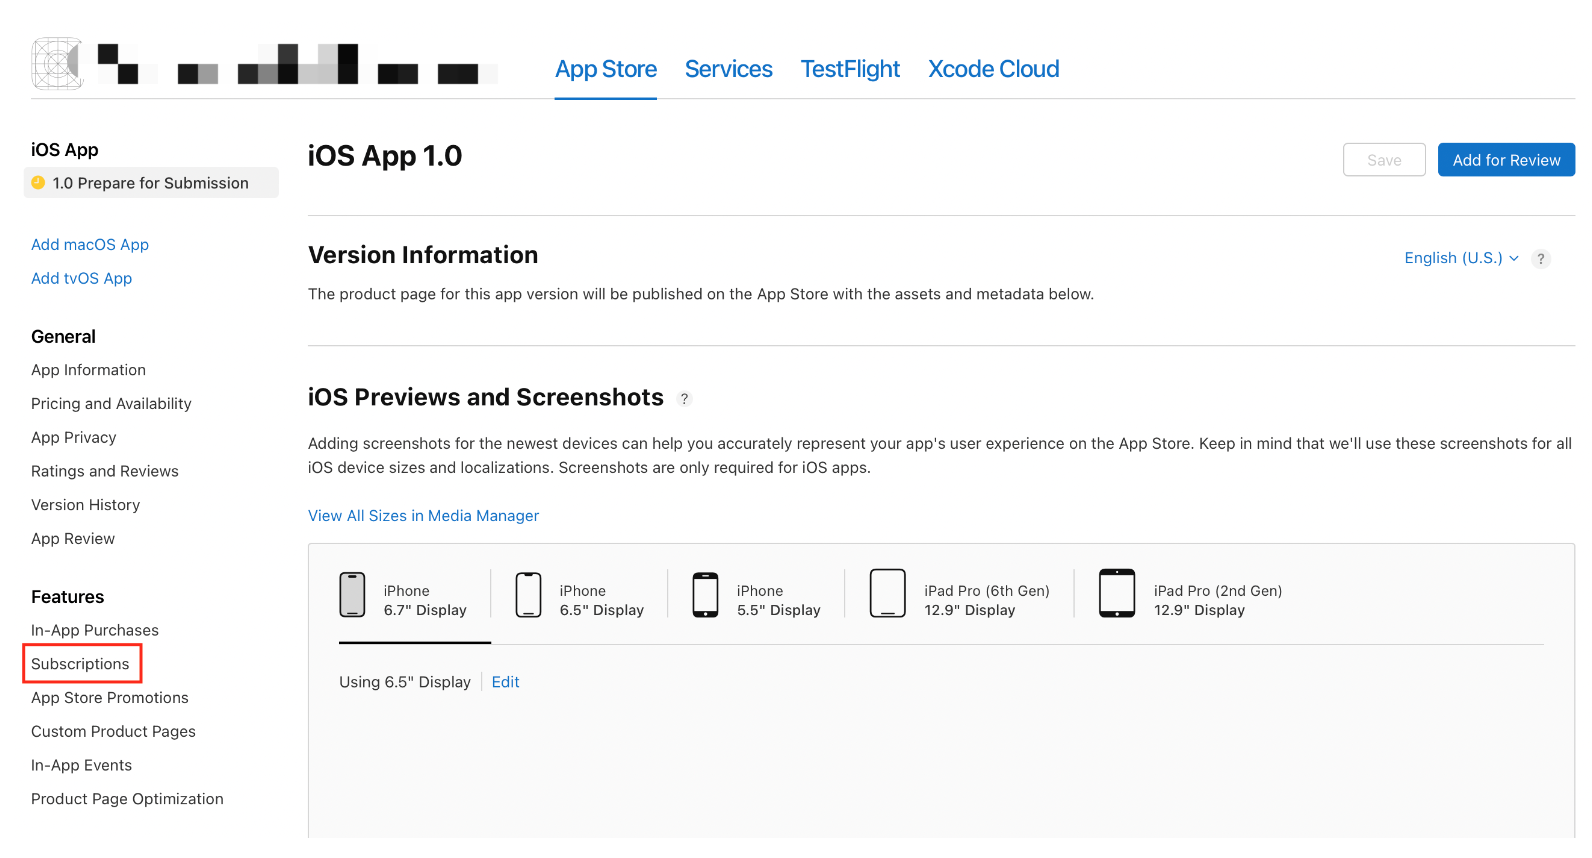Click the iOS Previews and Screenshots heading
1592x858 pixels.
point(486,398)
